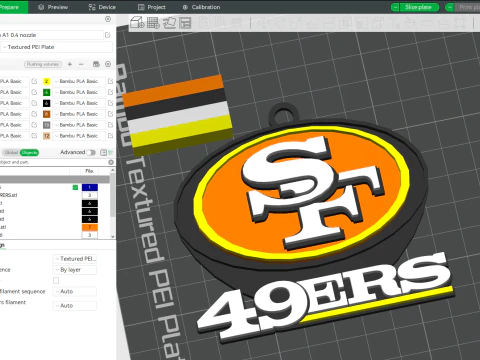Switch to Global settings mode
The width and height of the screenshot is (480, 360).
[x=11, y=152]
